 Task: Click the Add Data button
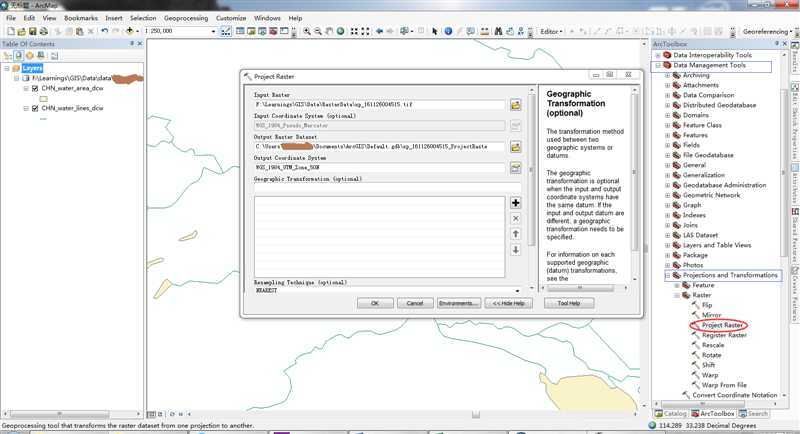click(x=130, y=31)
